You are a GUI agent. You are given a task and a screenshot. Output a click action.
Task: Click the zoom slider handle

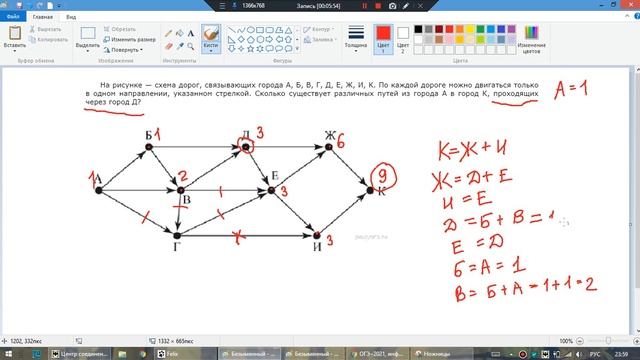point(608,341)
